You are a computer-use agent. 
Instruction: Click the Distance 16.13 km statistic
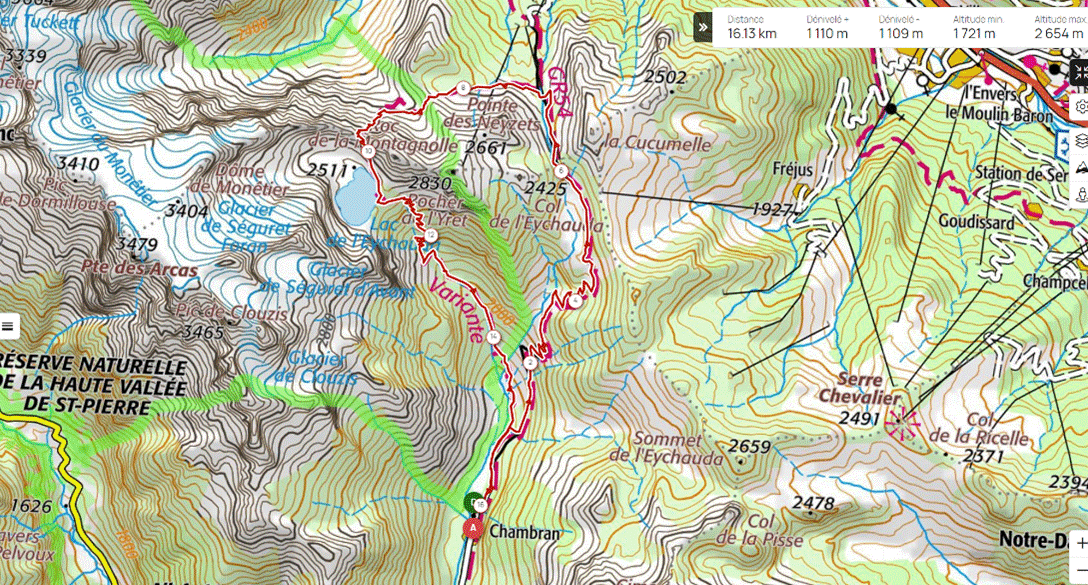(x=752, y=27)
